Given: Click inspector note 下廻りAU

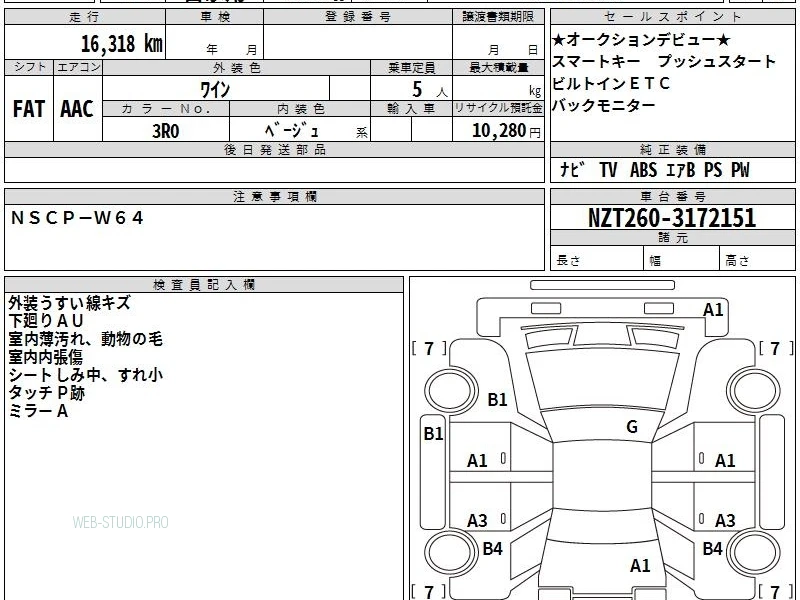Looking at the screenshot, I should [x=46, y=321].
